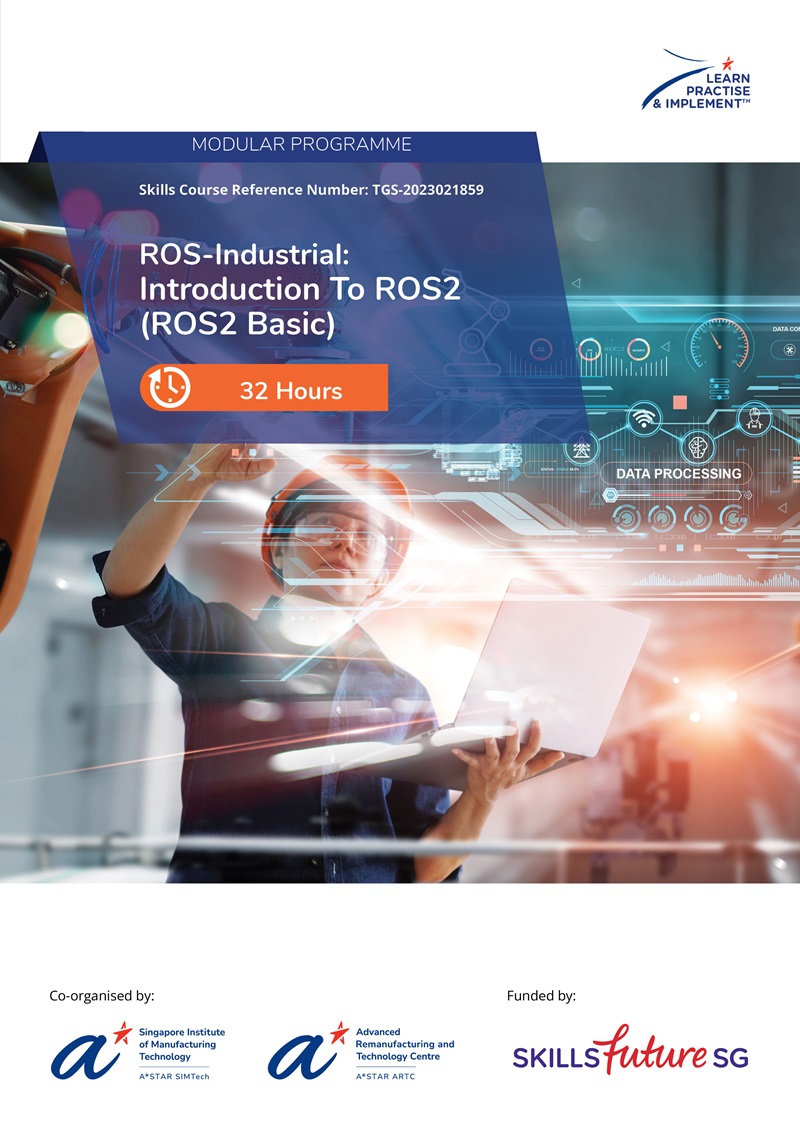Toggle the middle slider switch under the gauge
This screenshot has width=800, height=1131.
point(716,388)
